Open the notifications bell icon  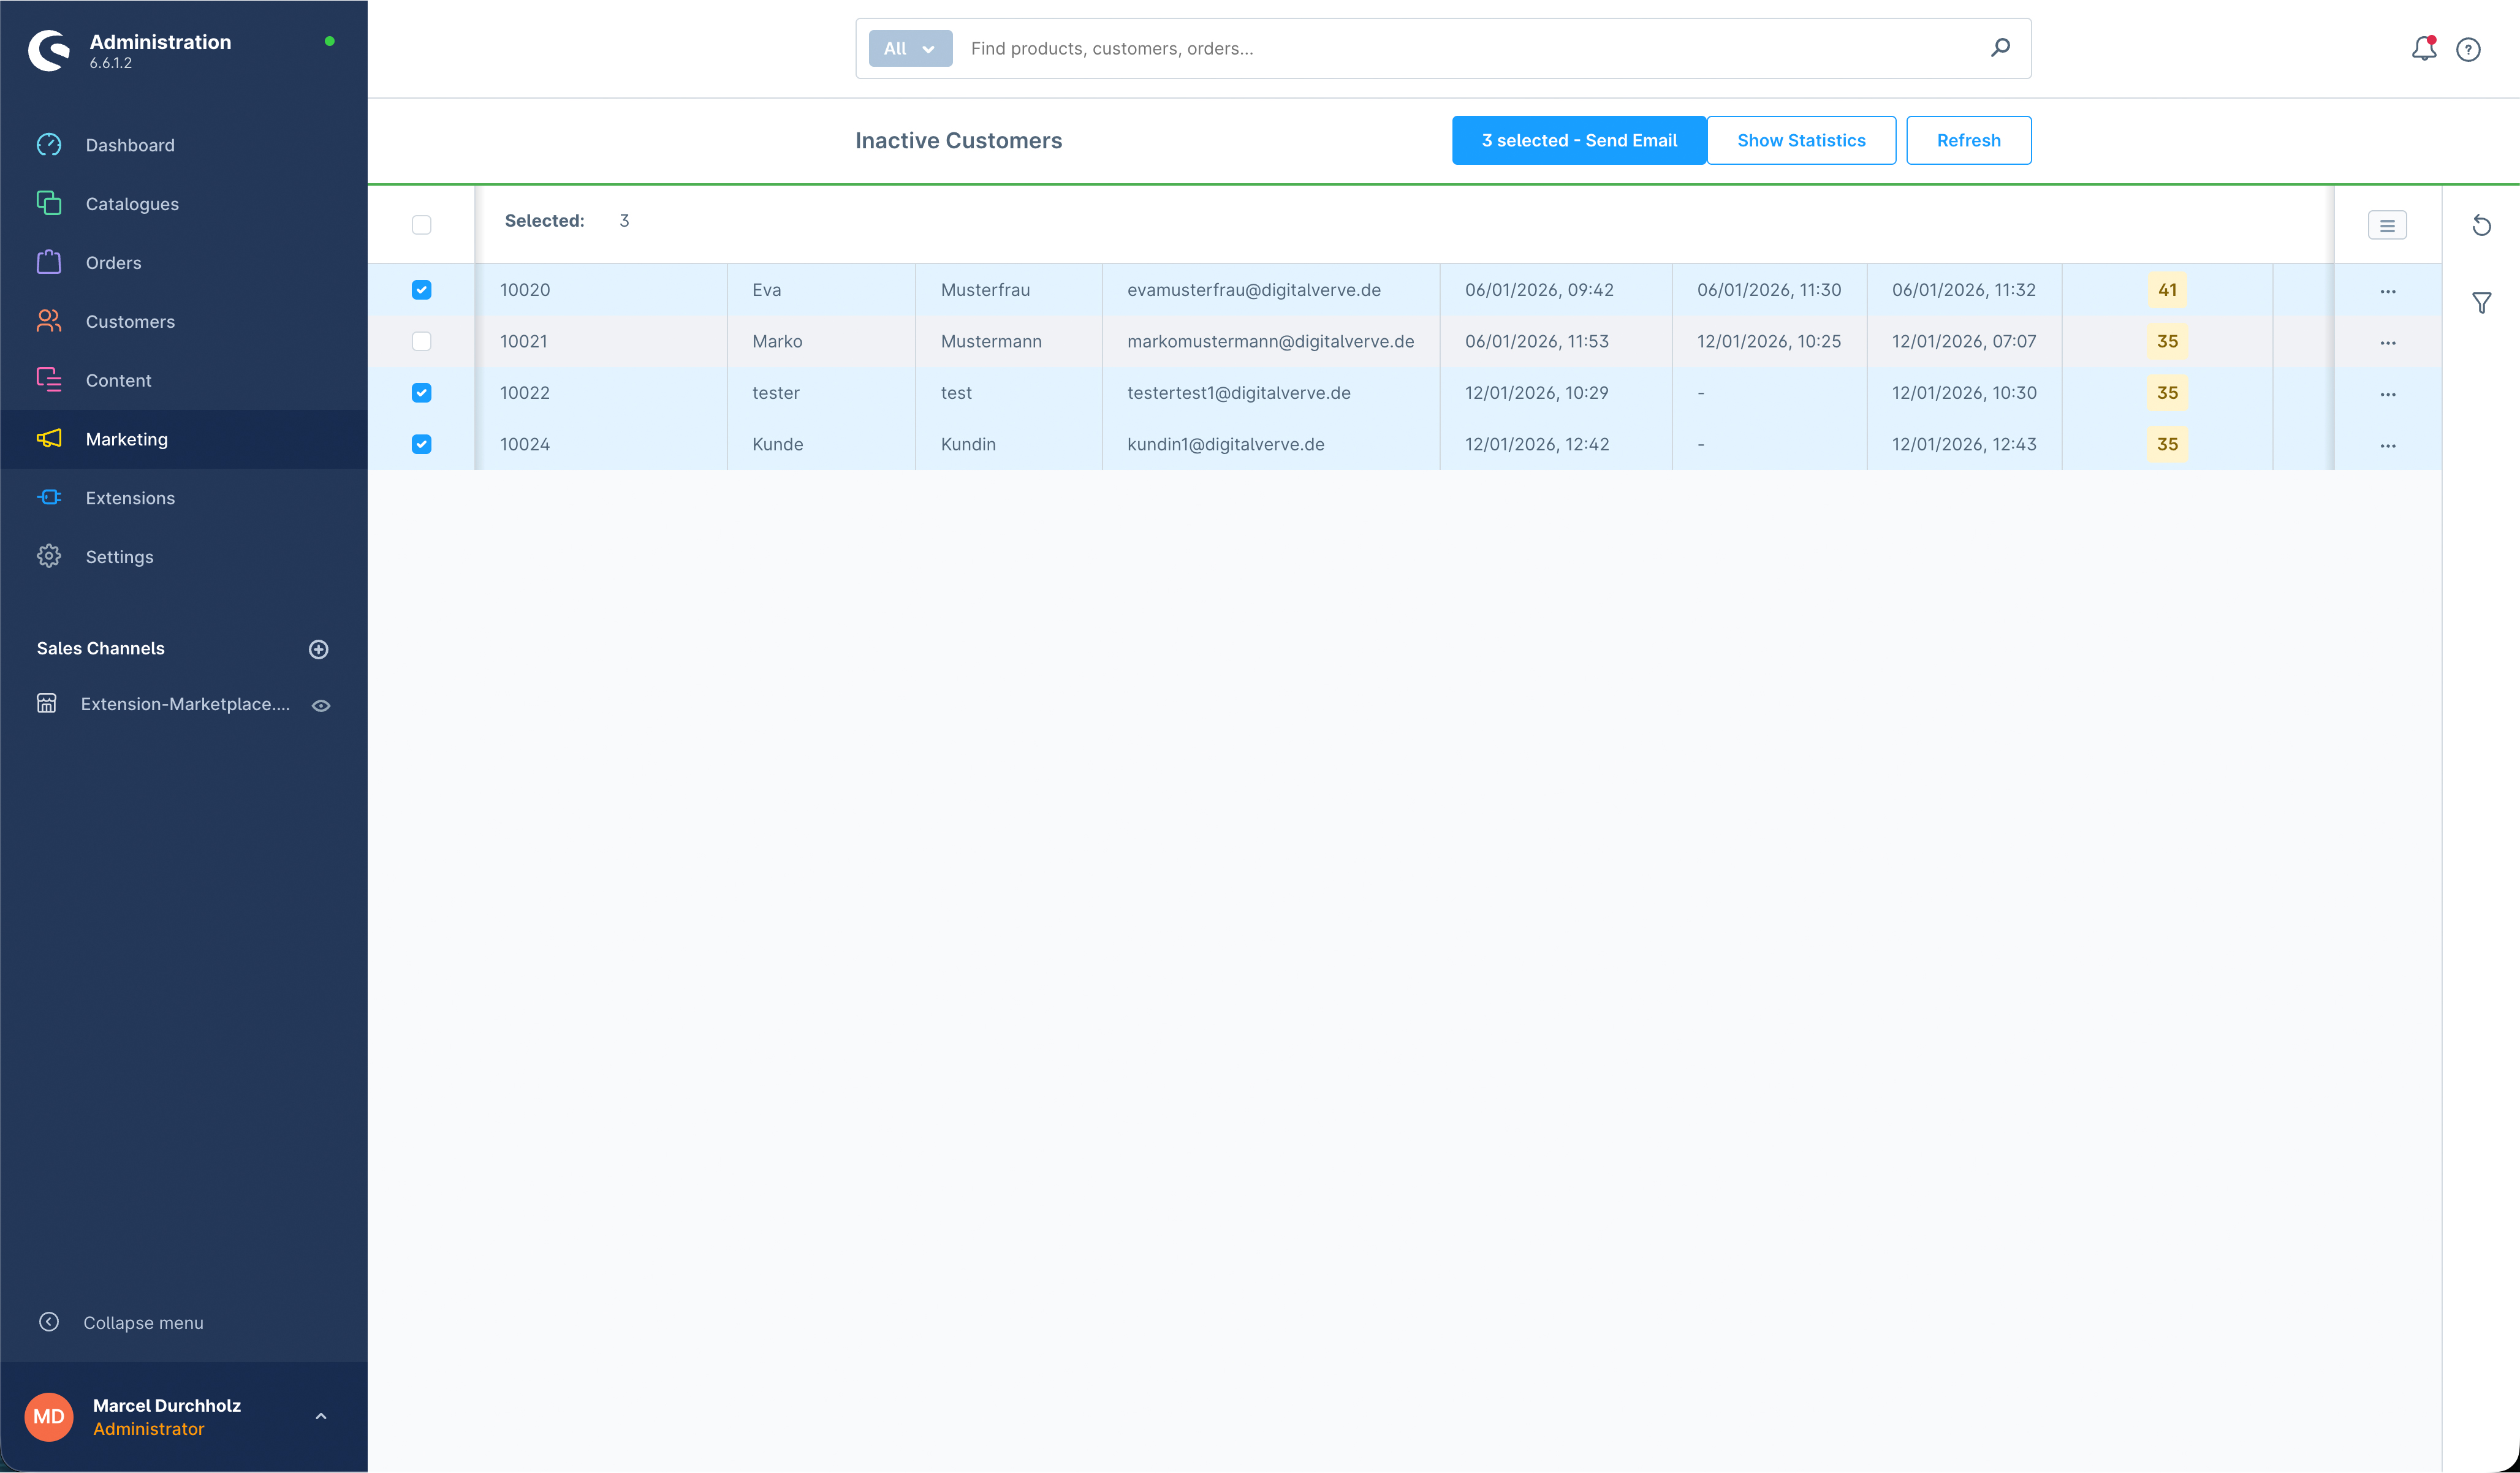pyautogui.click(x=2423, y=48)
